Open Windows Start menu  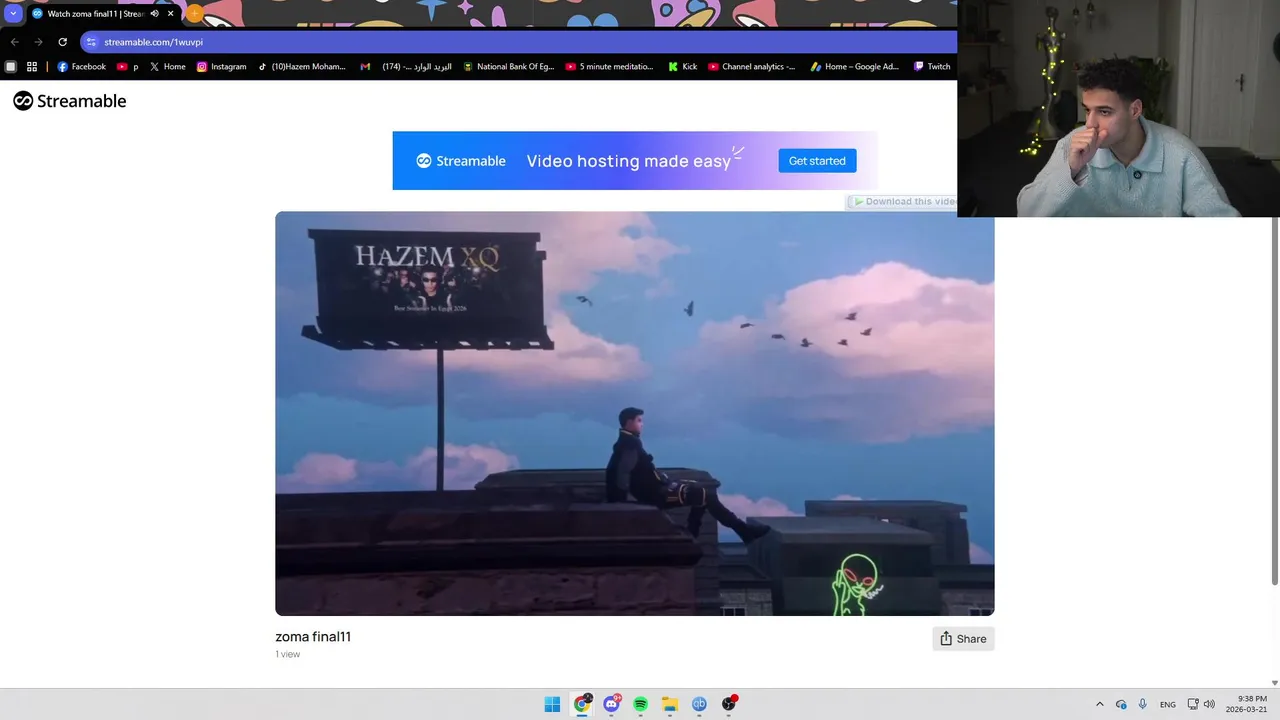pos(552,704)
